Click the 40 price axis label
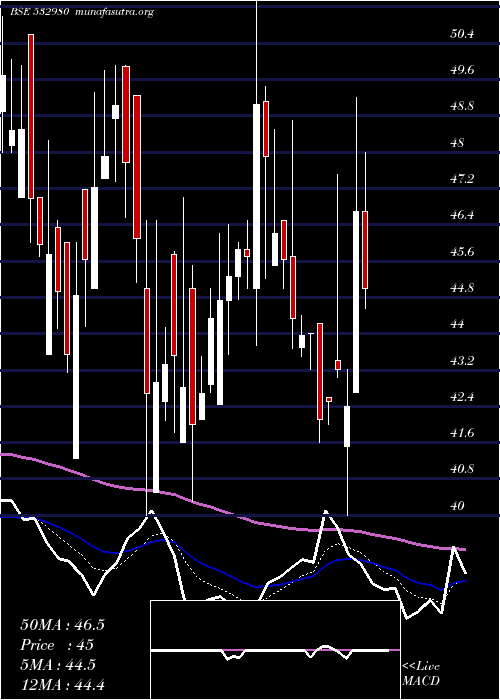 458,506
